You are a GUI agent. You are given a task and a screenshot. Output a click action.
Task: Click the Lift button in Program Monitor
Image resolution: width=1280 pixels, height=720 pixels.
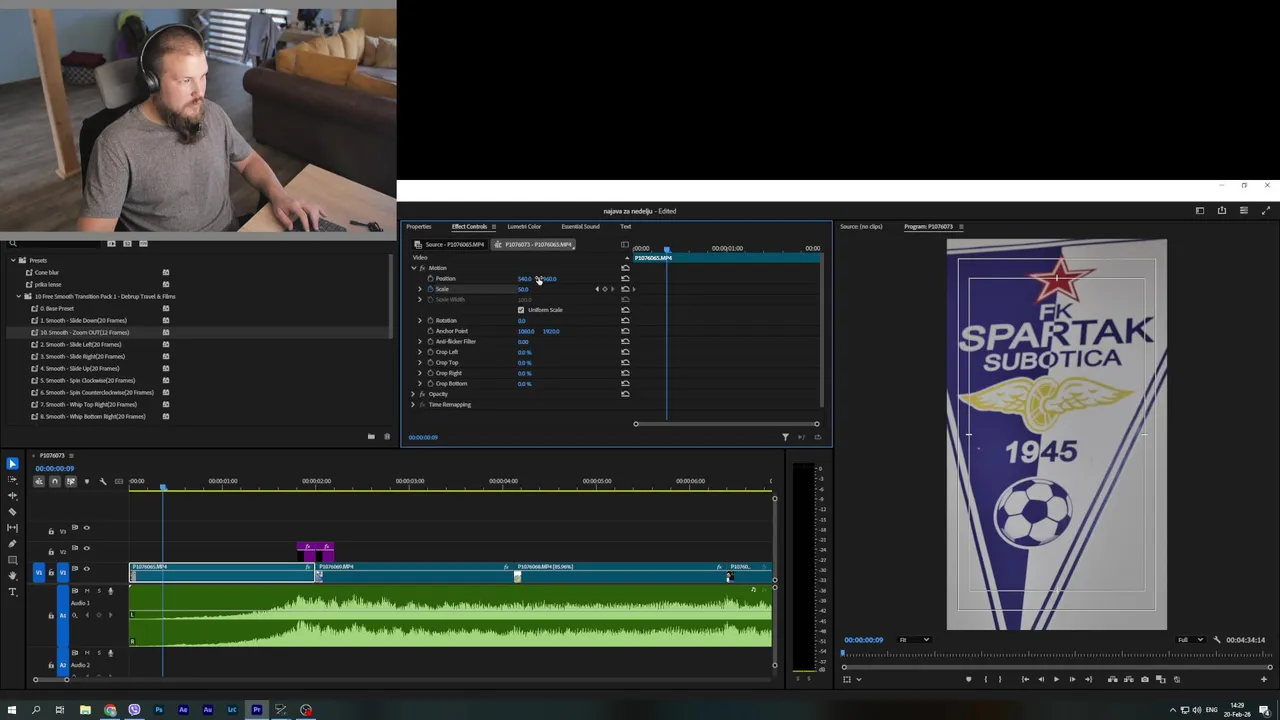tap(1112, 679)
